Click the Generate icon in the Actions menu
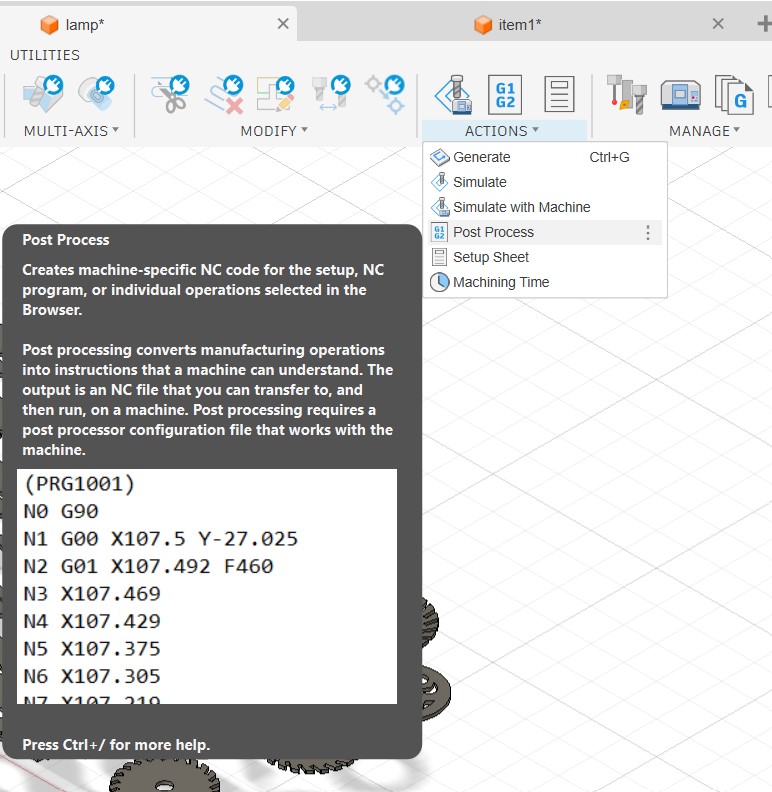 pos(440,158)
